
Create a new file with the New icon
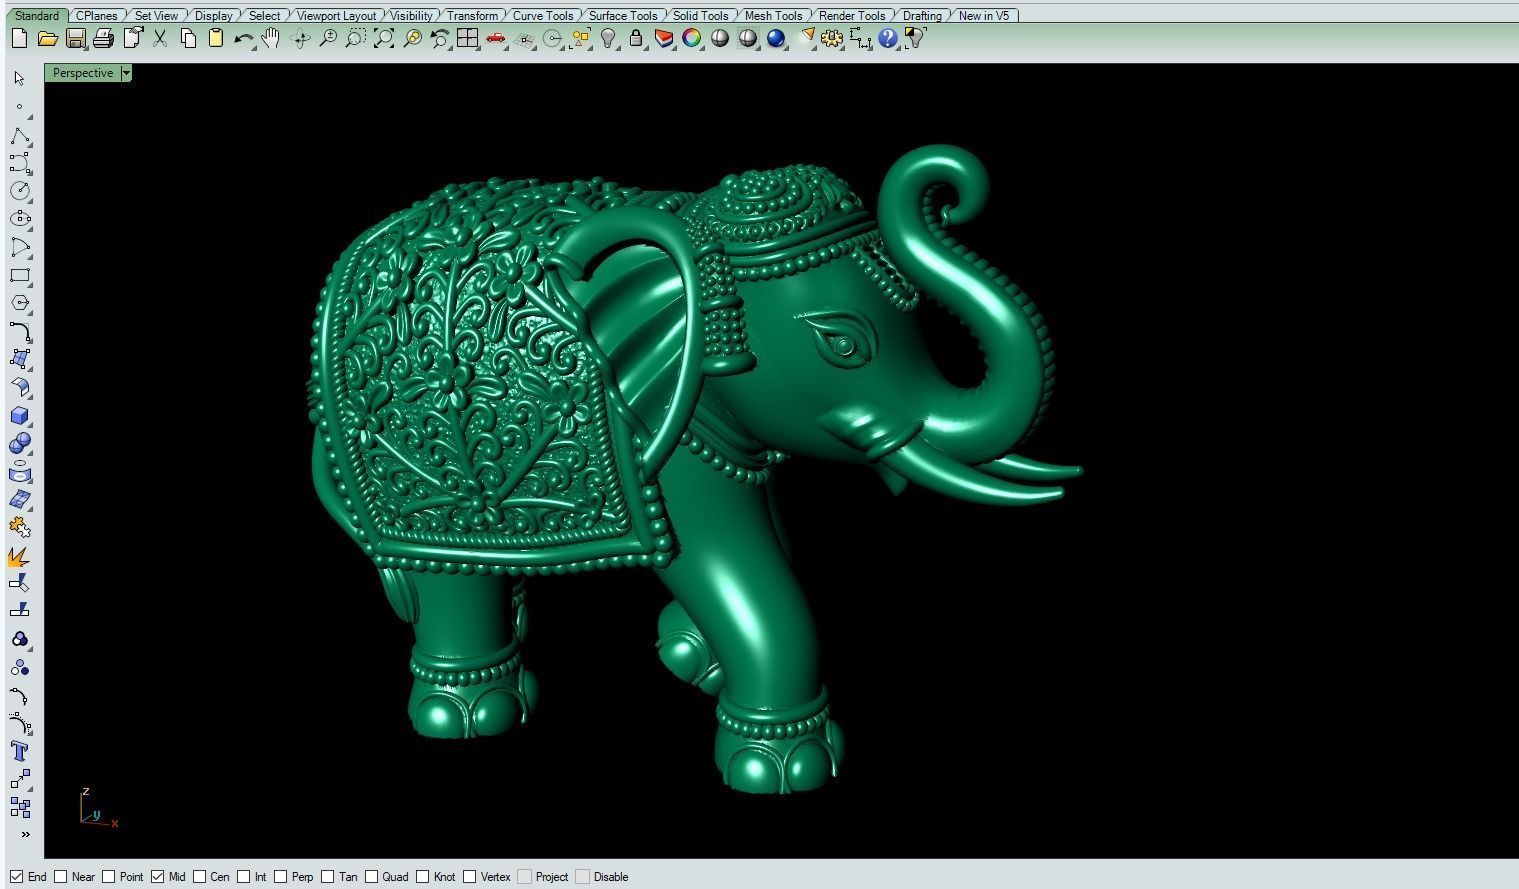[x=19, y=39]
